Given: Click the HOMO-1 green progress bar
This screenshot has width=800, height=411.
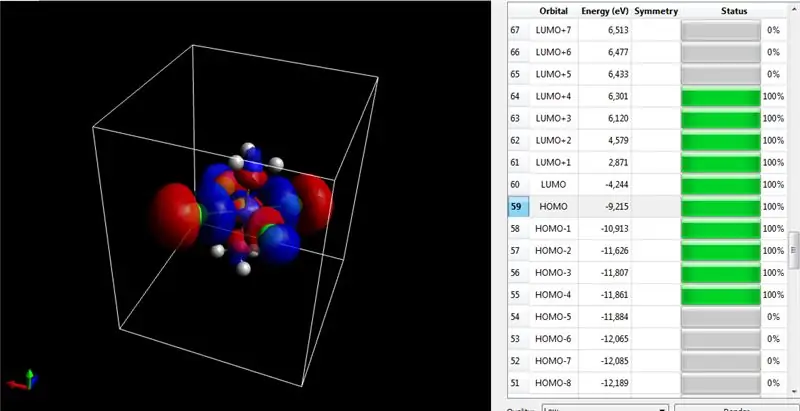Looking at the screenshot, I should (720, 229).
